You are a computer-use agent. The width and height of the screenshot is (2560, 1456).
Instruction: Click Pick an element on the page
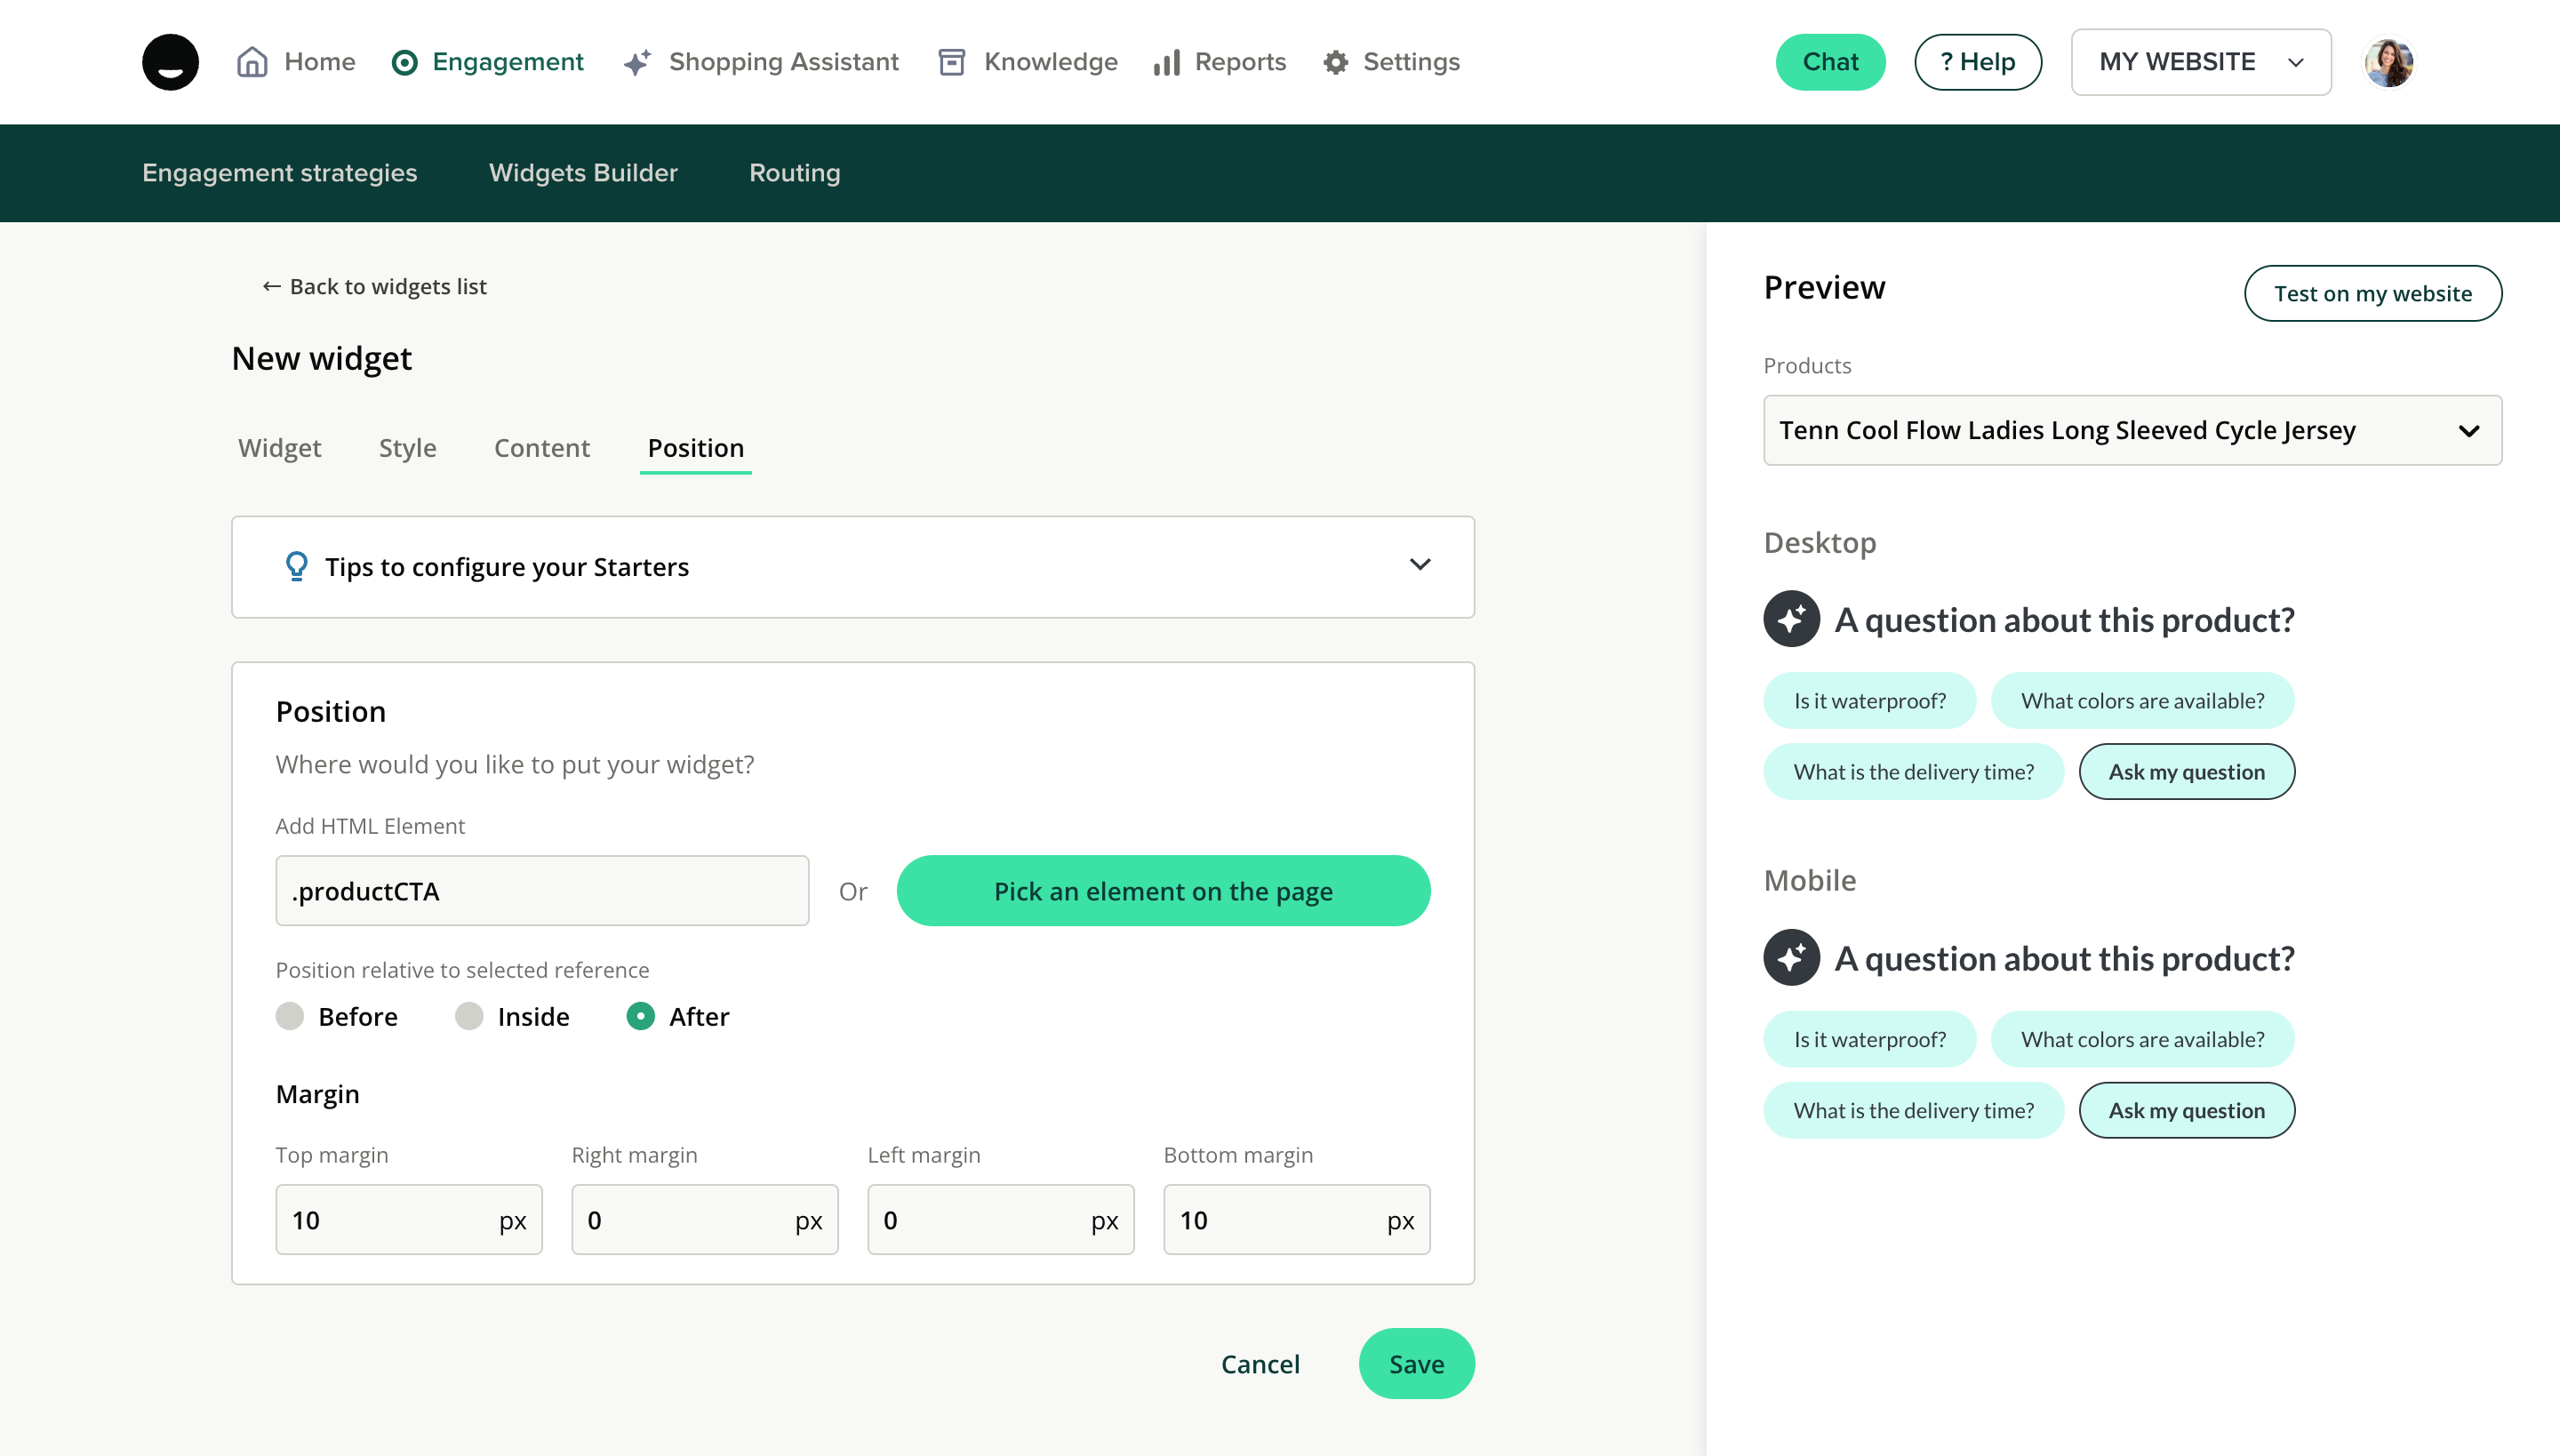pyautogui.click(x=1162, y=890)
